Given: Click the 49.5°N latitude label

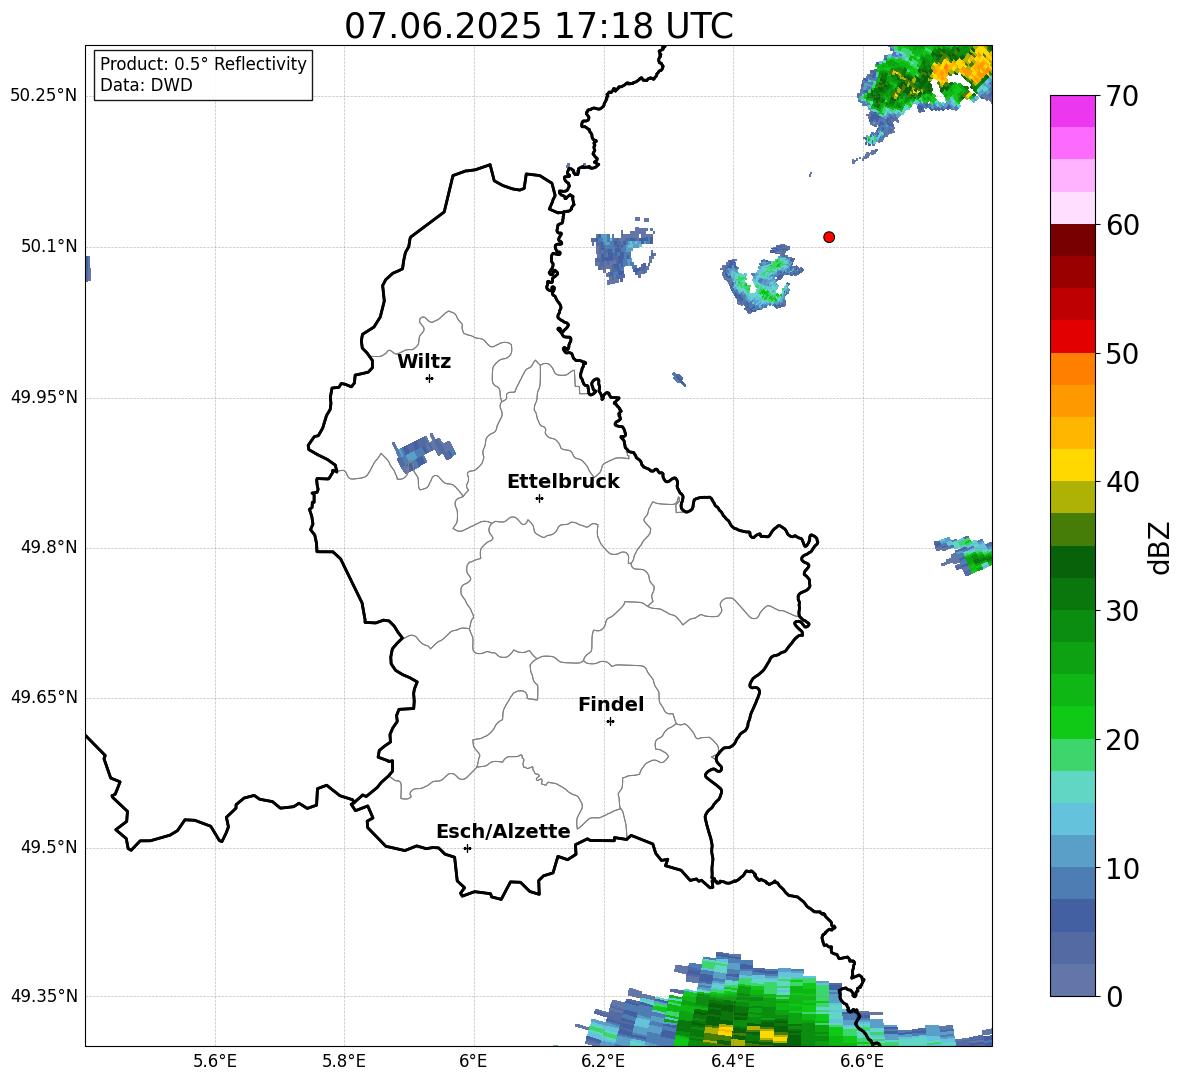Looking at the screenshot, I should 49,847.
